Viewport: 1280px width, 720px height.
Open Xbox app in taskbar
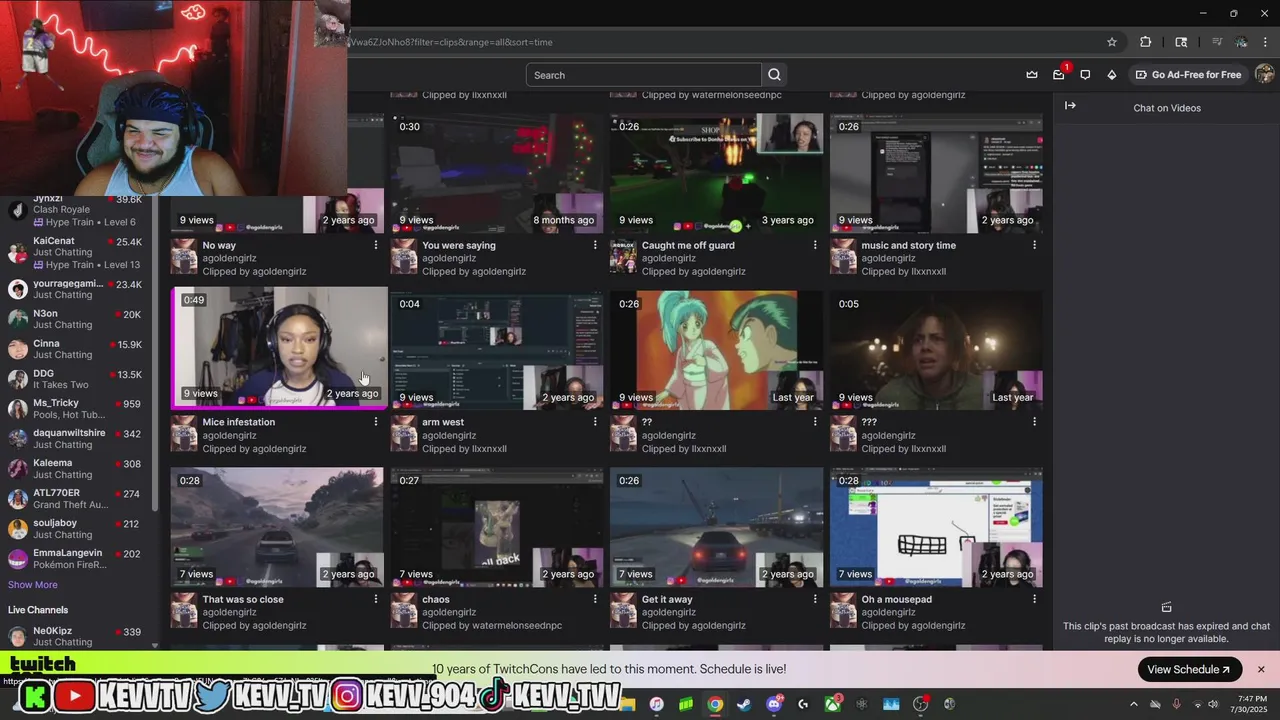[x=832, y=704]
